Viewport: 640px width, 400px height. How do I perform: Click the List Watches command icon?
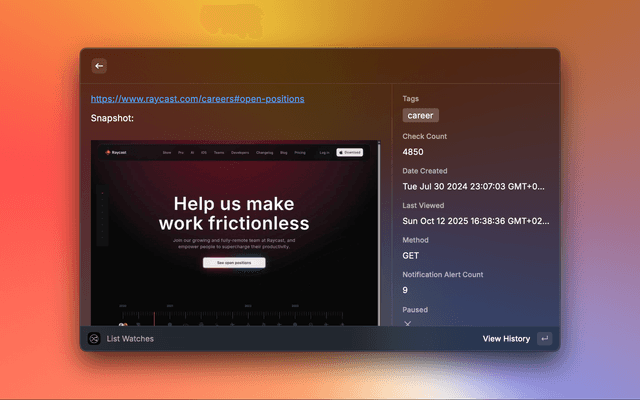pos(94,339)
